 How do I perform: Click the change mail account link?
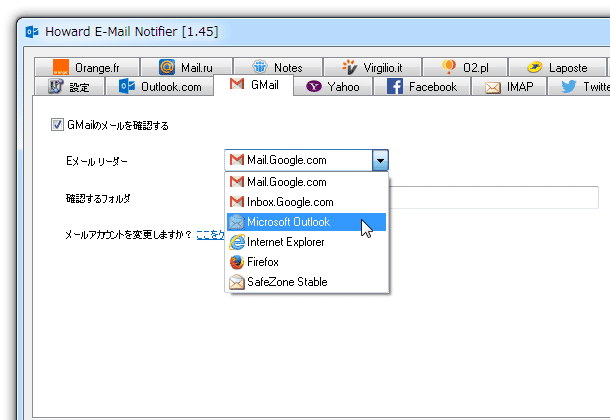(x=210, y=234)
